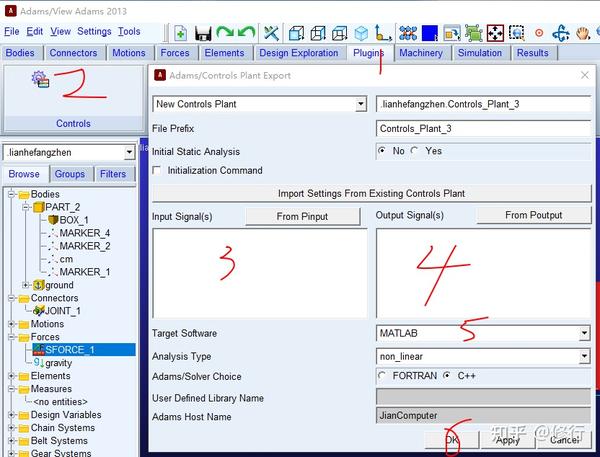Open the lianhefangzhen model selector dropdown
Image resolution: width=600 pixels, height=457 pixels.
click(x=130, y=152)
